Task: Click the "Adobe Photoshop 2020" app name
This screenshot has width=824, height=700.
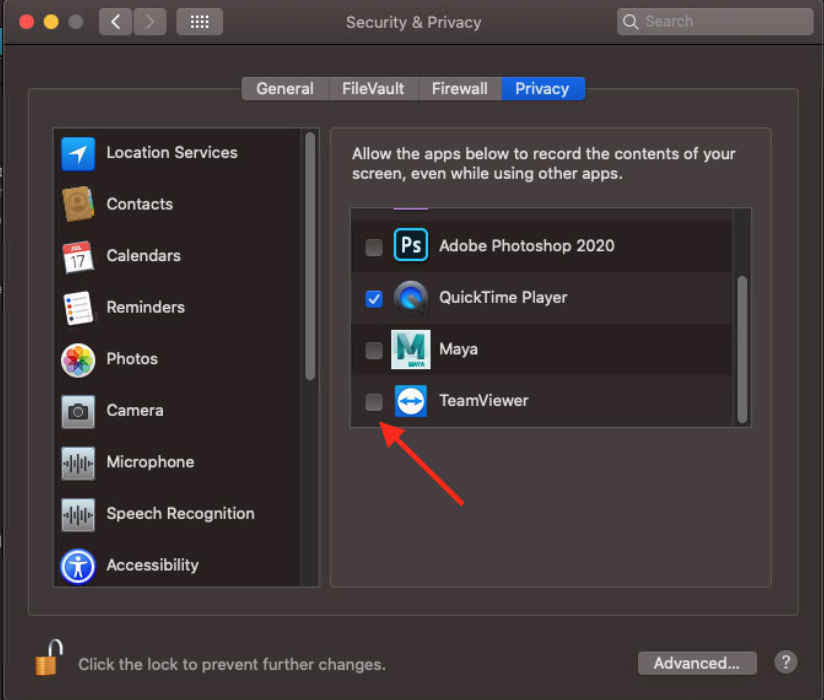Action: pyautogui.click(x=527, y=246)
